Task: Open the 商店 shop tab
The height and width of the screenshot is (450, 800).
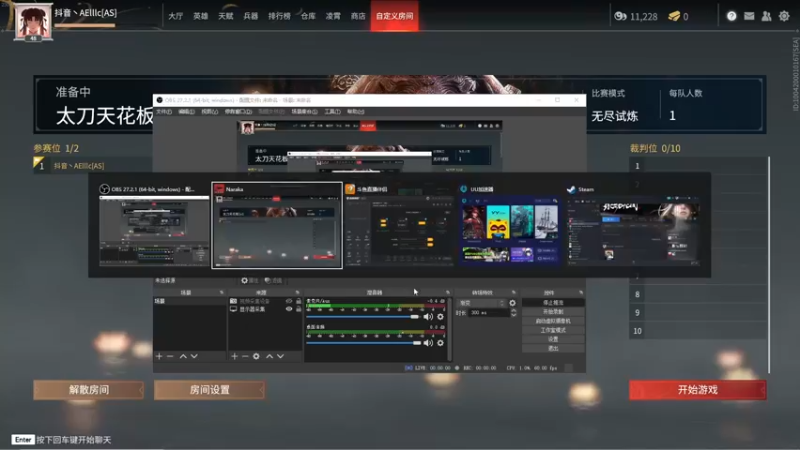Action: (x=358, y=16)
